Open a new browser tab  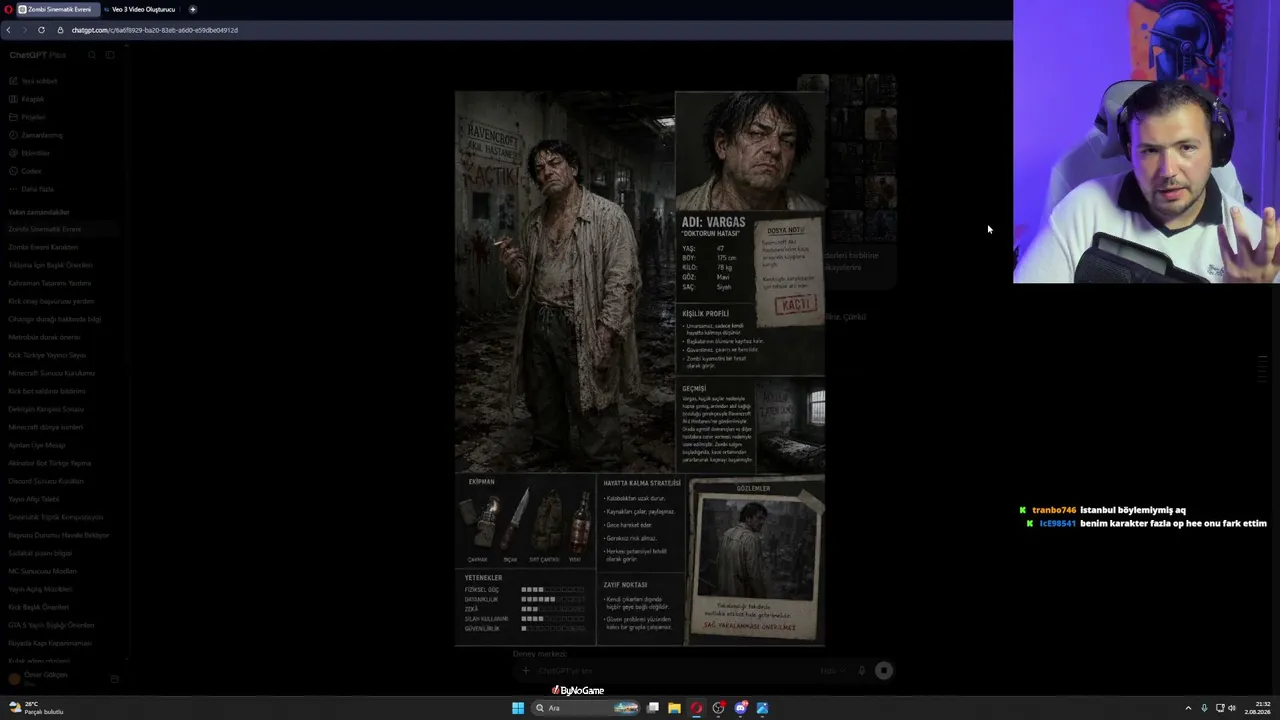[193, 9]
